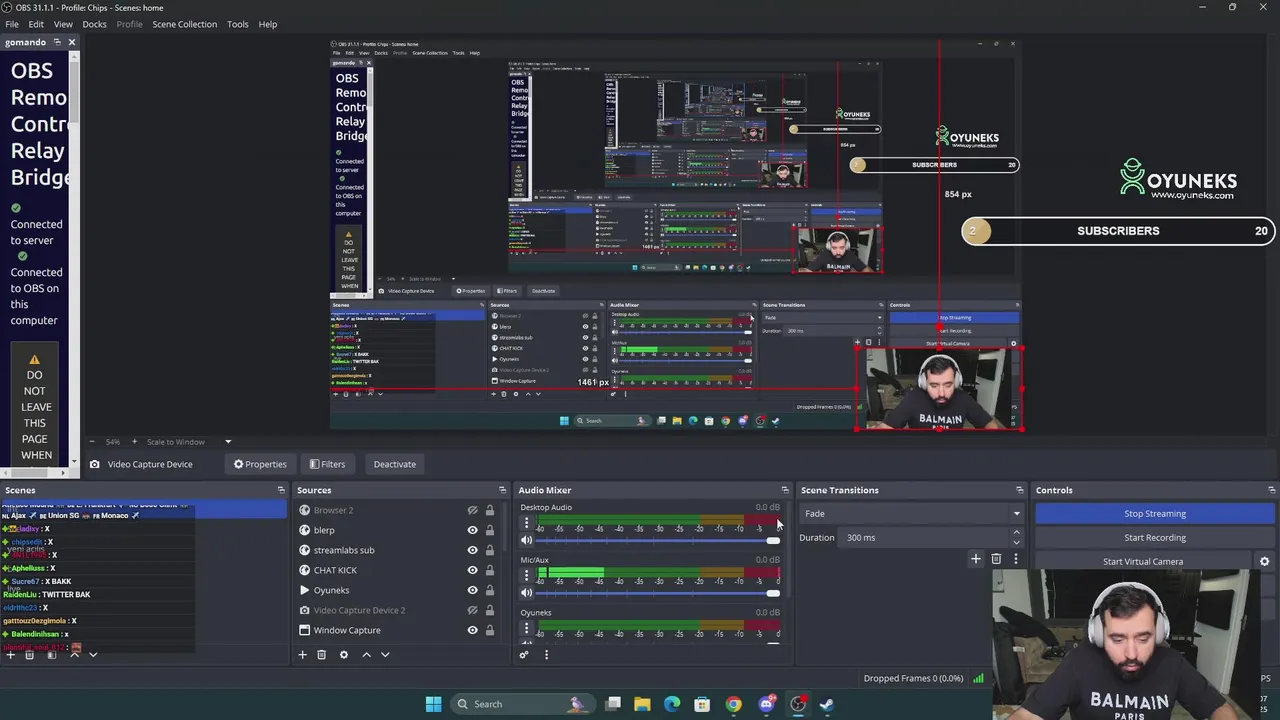Show Video Capture Device 2 source

tap(472, 610)
